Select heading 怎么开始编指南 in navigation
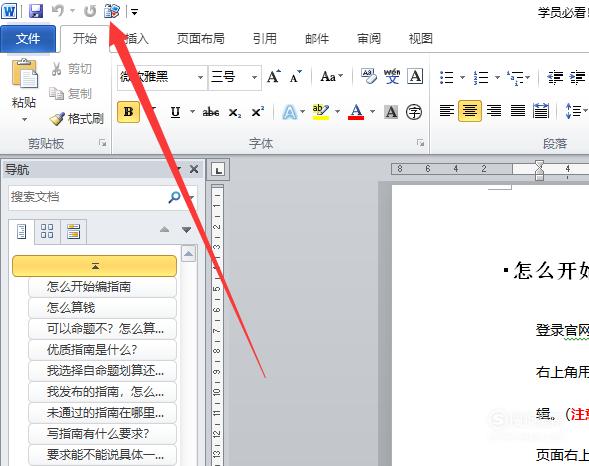 coord(102,287)
